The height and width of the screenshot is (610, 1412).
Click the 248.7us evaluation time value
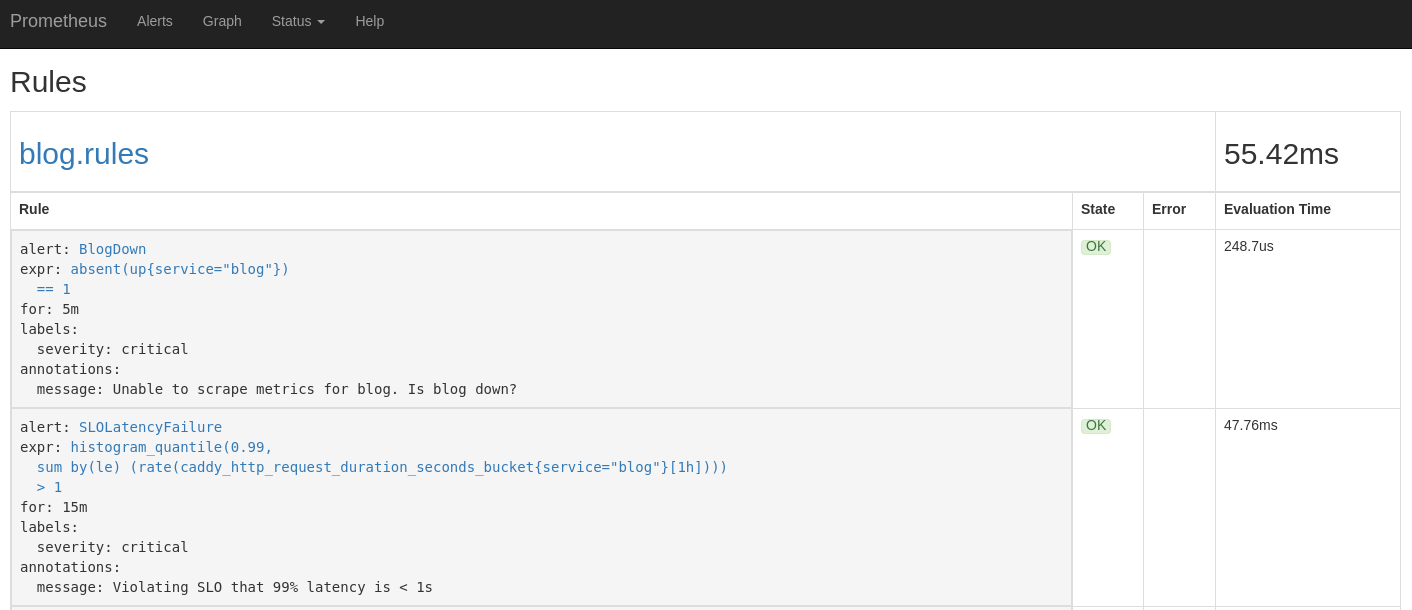1248,246
